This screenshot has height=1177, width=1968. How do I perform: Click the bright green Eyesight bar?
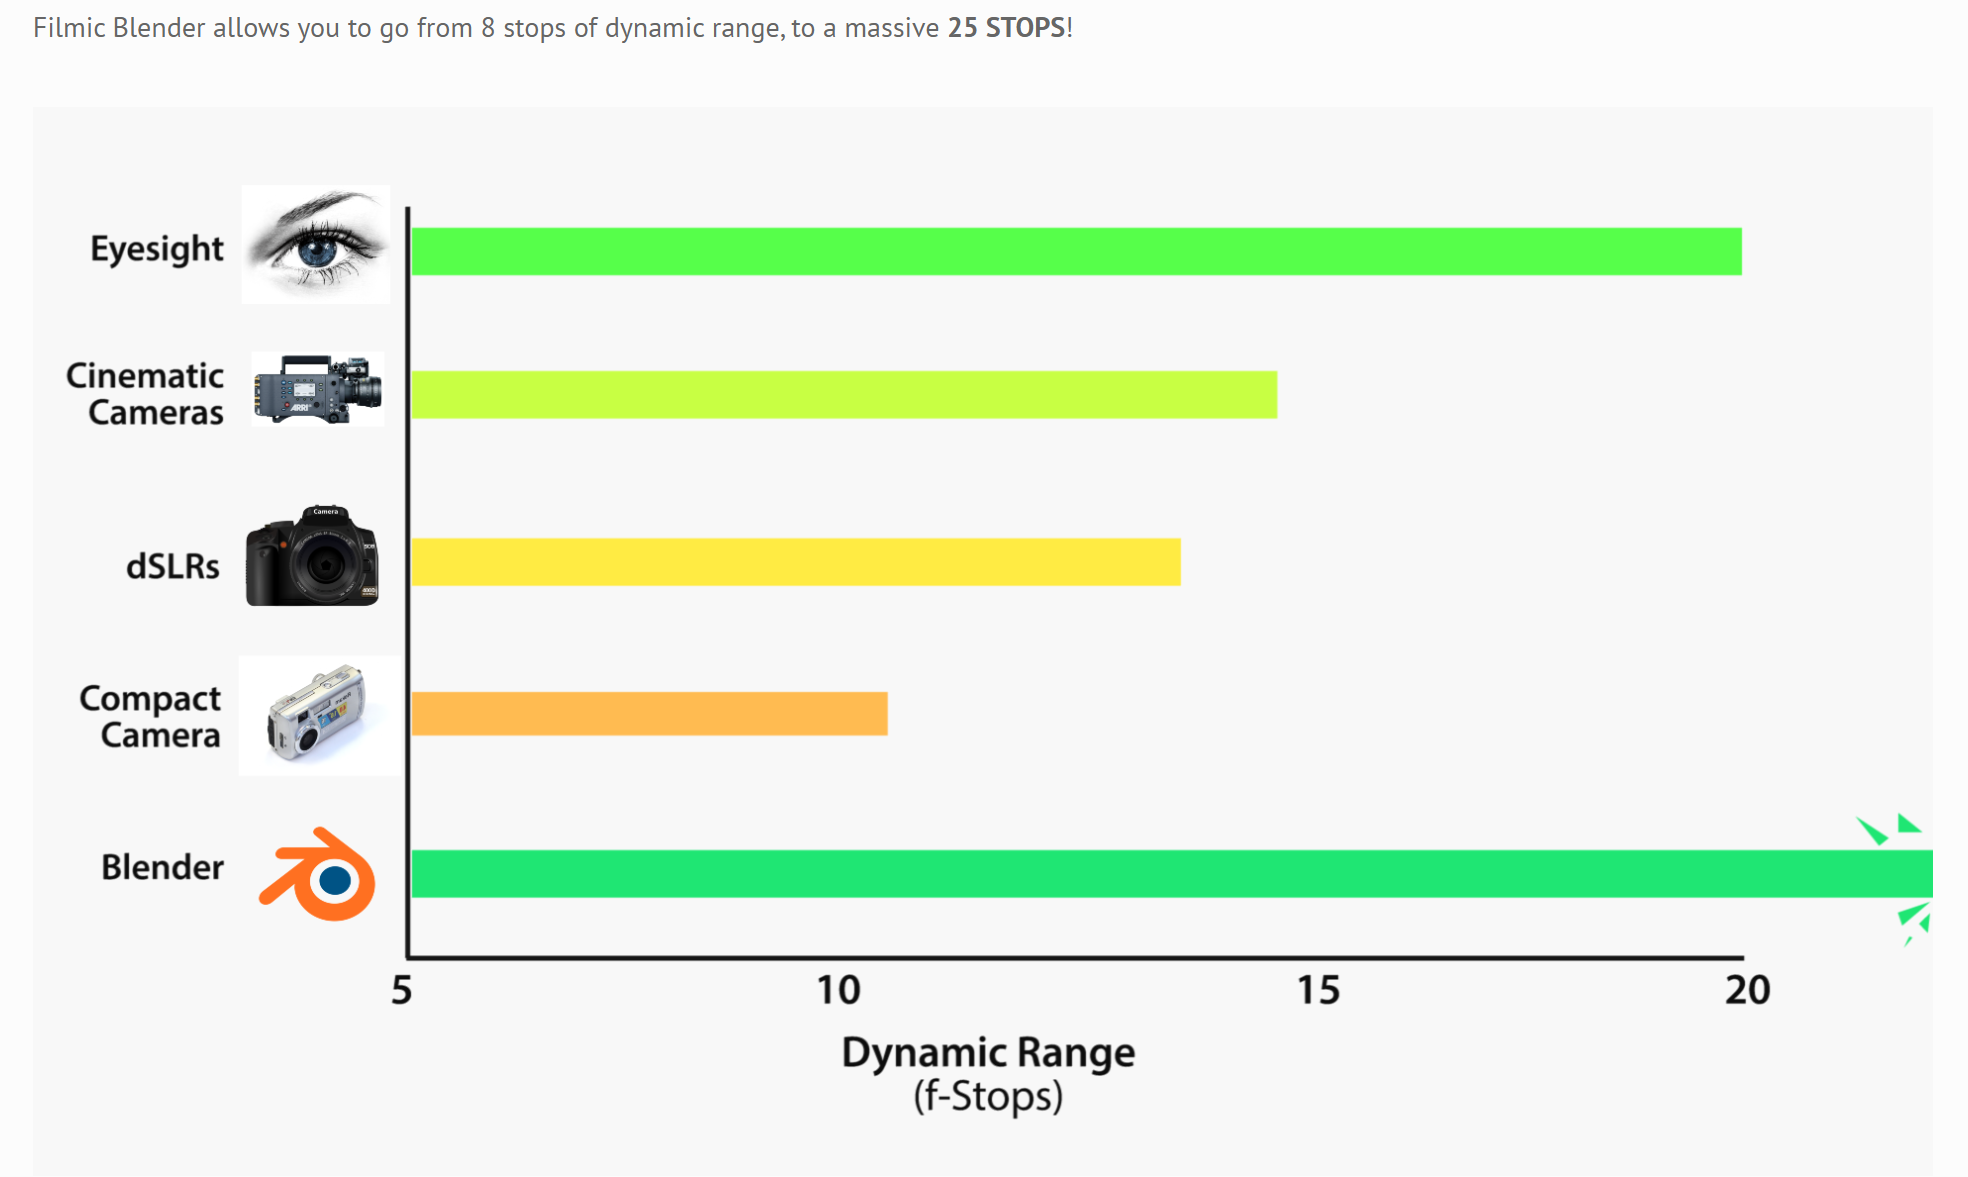coord(1075,251)
